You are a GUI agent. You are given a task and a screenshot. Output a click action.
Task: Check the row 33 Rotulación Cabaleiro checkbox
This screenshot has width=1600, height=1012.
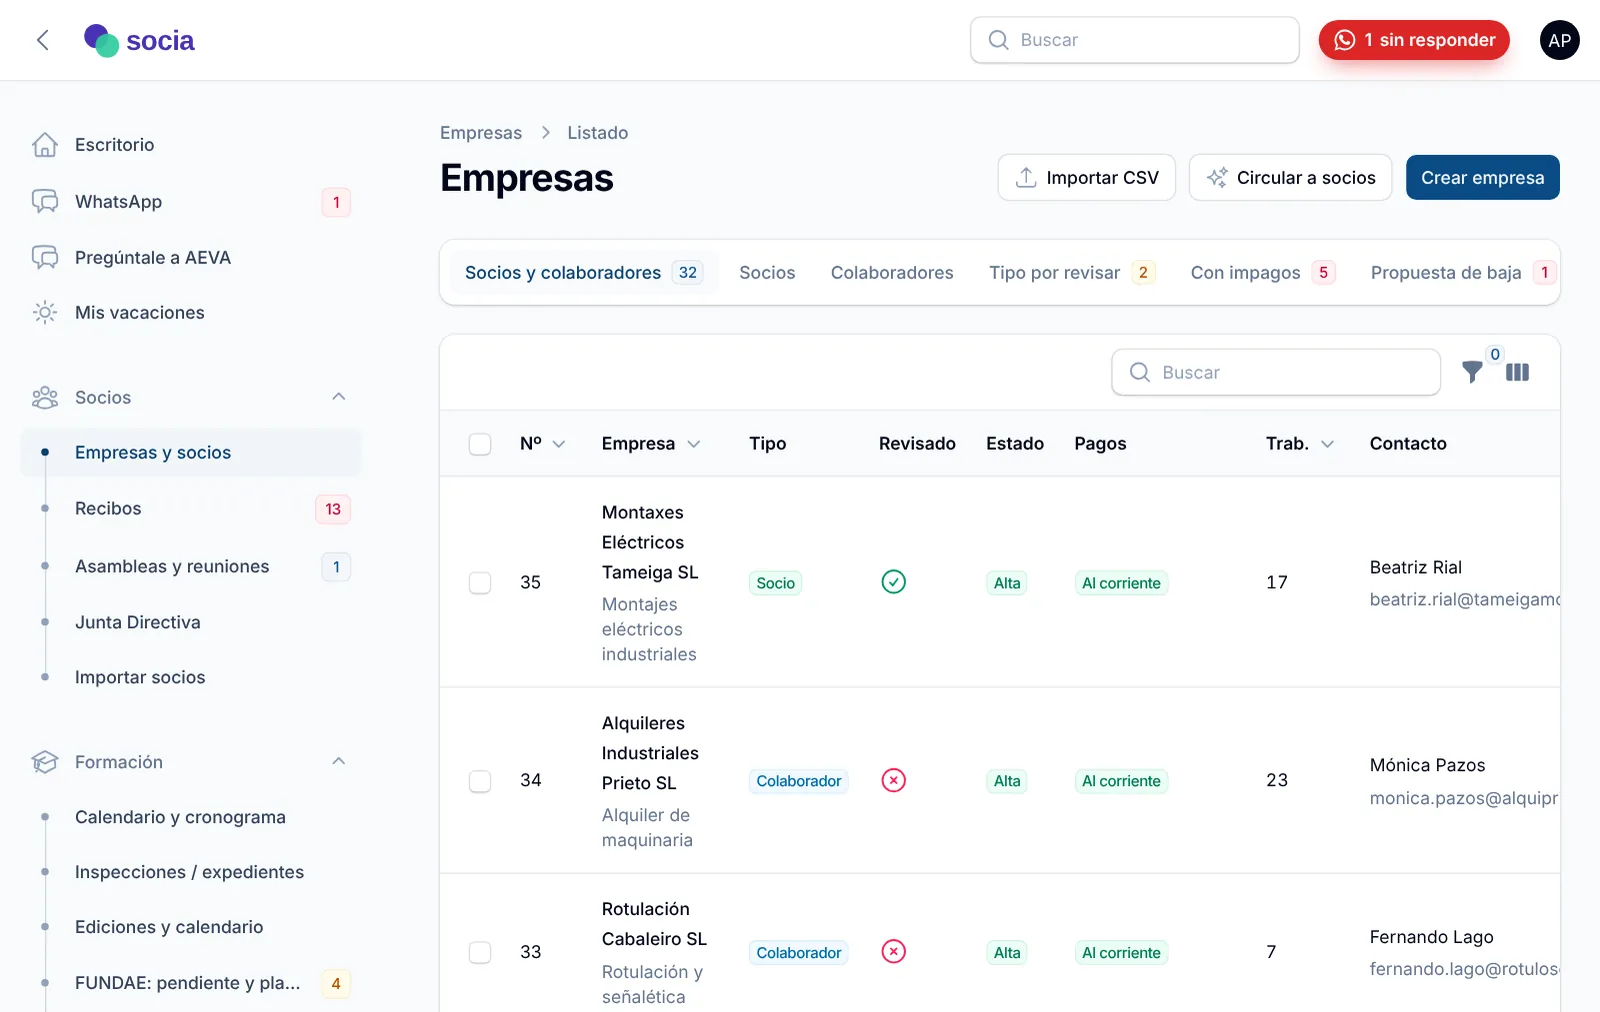[480, 952]
